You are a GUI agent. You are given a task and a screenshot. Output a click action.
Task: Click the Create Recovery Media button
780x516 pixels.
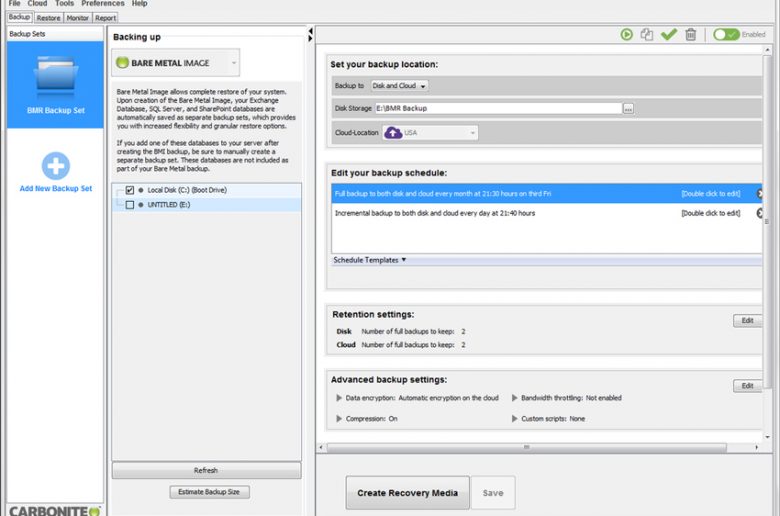click(x=407, y=493)
